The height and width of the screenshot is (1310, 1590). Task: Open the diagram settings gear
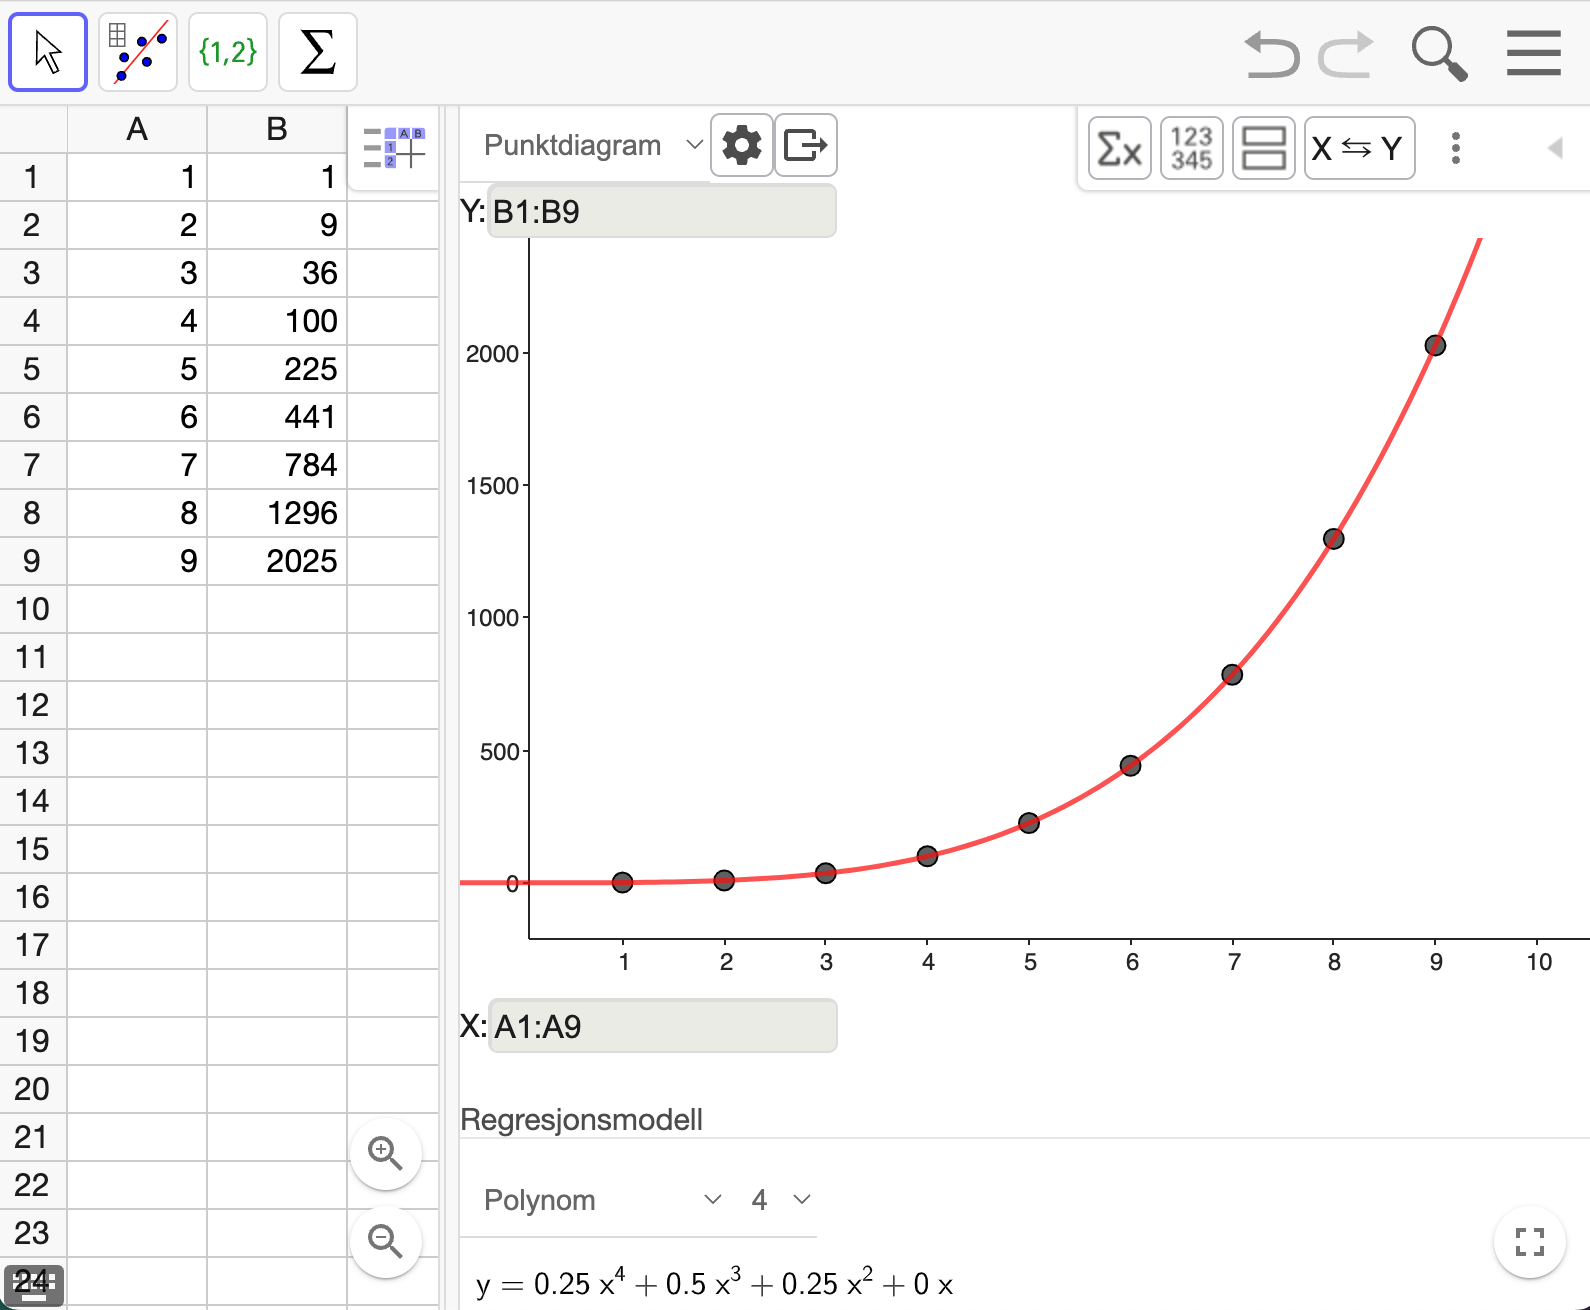coord(741,146)
